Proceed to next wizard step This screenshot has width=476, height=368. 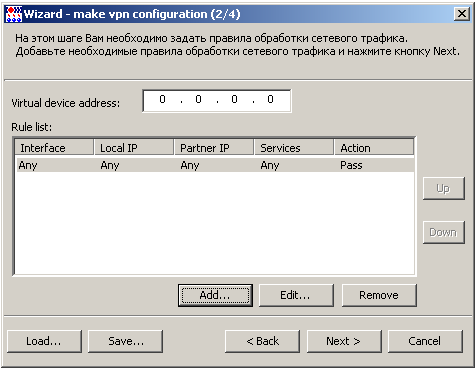click(344, 341)
